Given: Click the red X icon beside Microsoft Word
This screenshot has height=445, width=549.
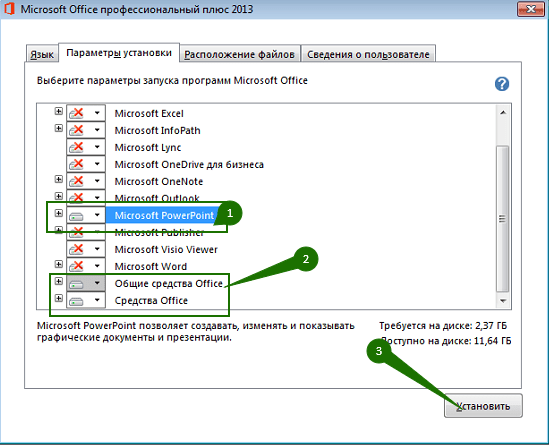Looking at the screenshot, I should [x=76, y=266].
